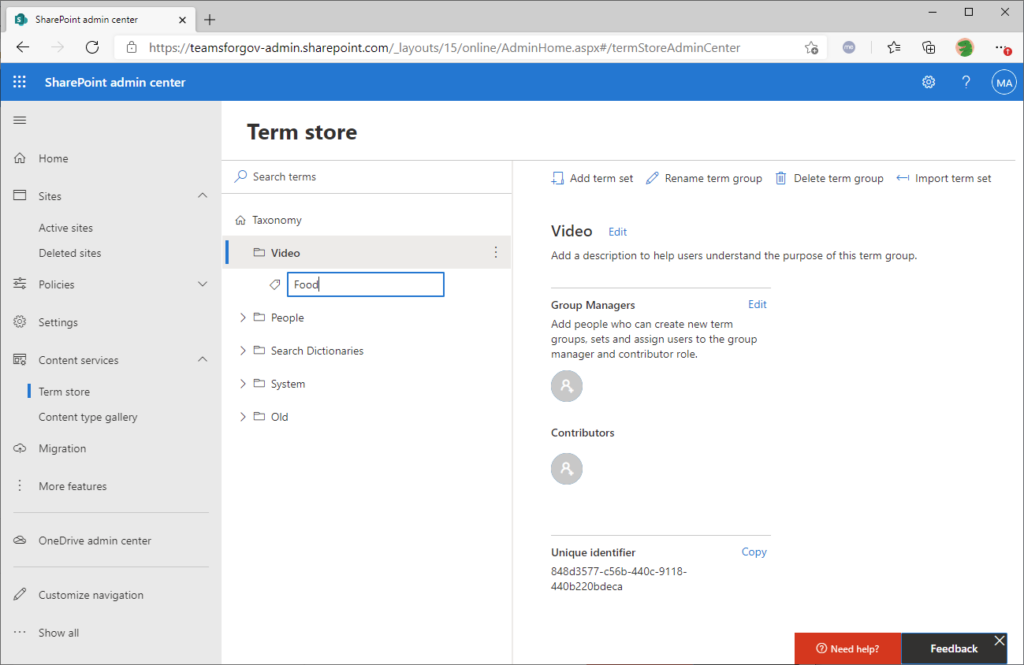Open the Help question mark icon
The height and width of the screenshot is (665, 1024).
(965, 81)
